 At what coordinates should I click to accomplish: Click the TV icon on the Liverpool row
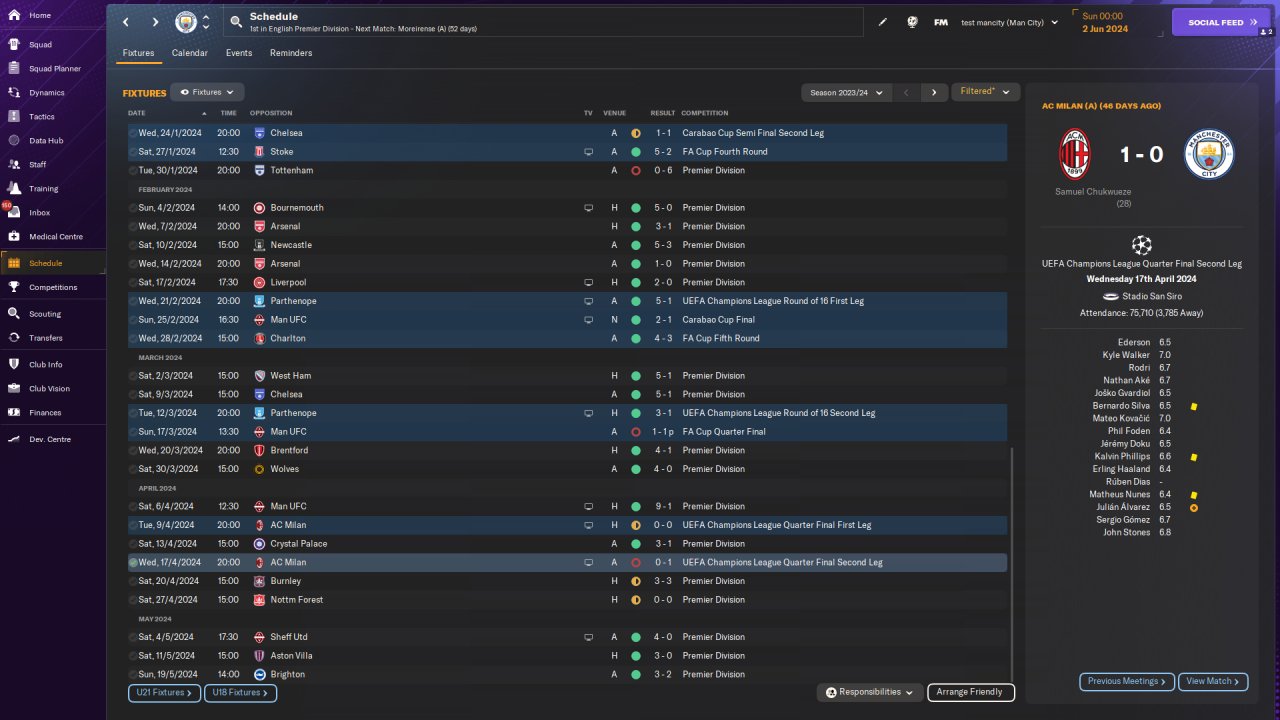pyautogui.click(x=589, y=282)
